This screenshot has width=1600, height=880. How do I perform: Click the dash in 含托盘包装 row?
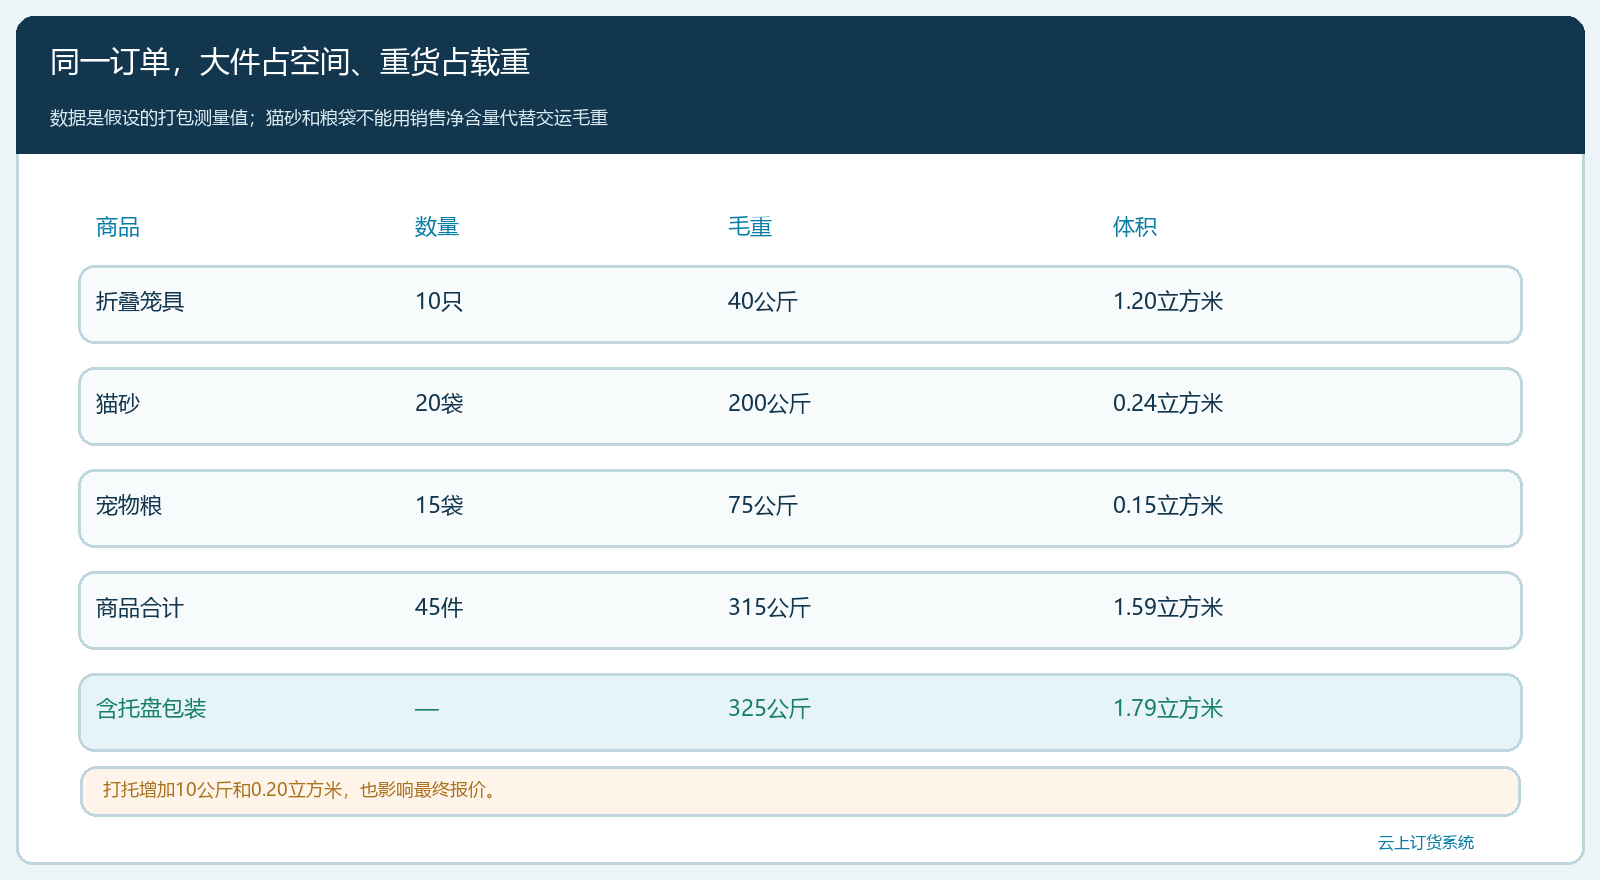pos(427,710)
